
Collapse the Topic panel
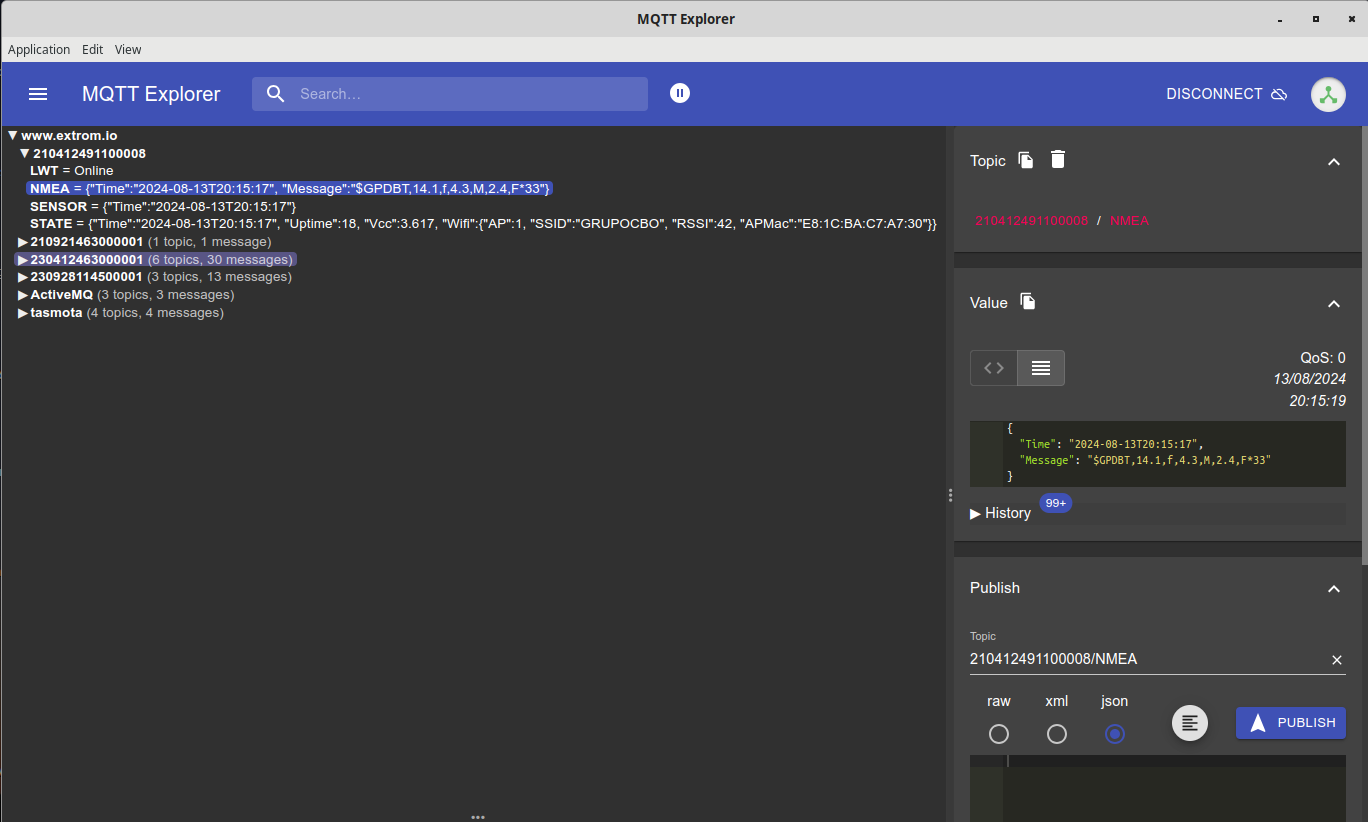[x=1333, y=161]
